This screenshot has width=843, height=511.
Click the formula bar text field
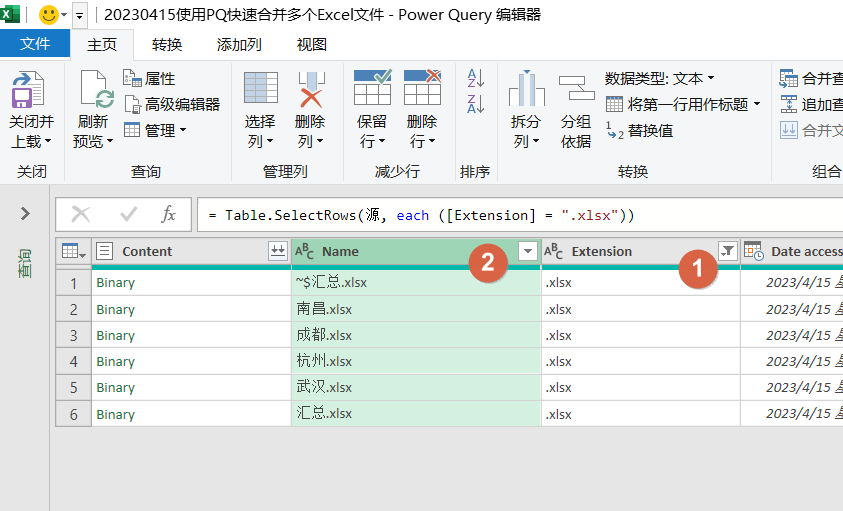520,215
